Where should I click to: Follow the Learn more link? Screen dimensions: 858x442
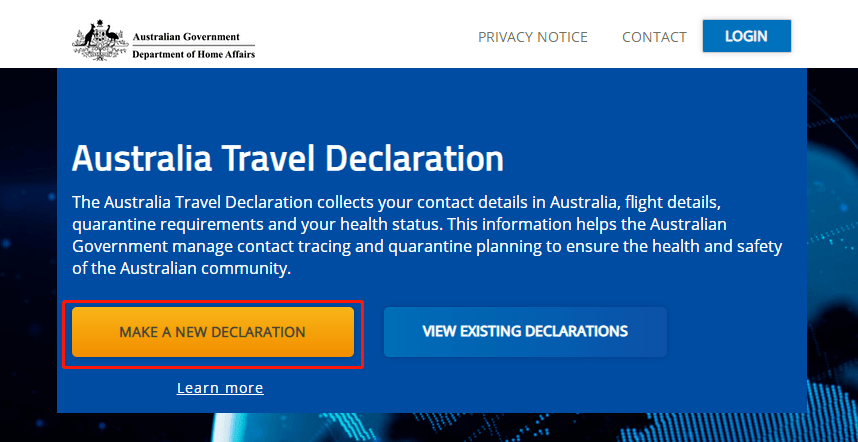point(220,388)
